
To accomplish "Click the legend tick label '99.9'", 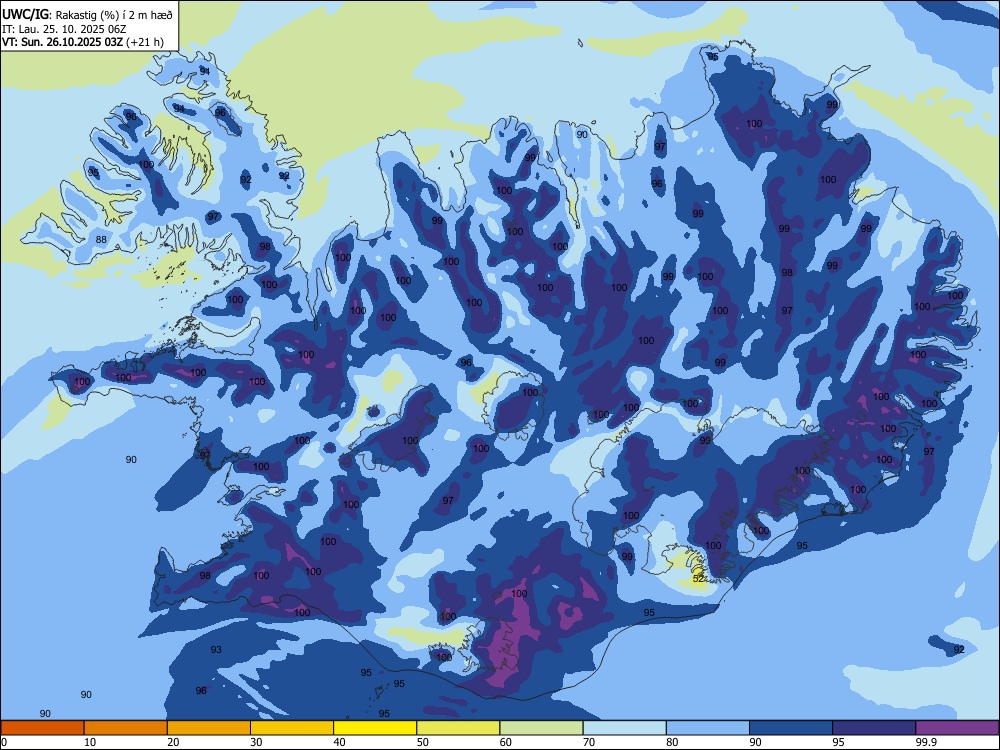I will (926, 742).
